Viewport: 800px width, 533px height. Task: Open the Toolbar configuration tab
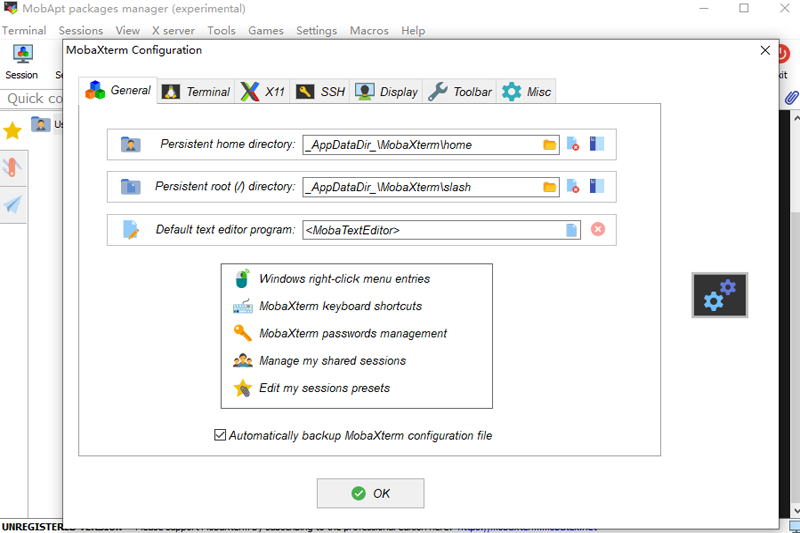(x=460, y=92)
